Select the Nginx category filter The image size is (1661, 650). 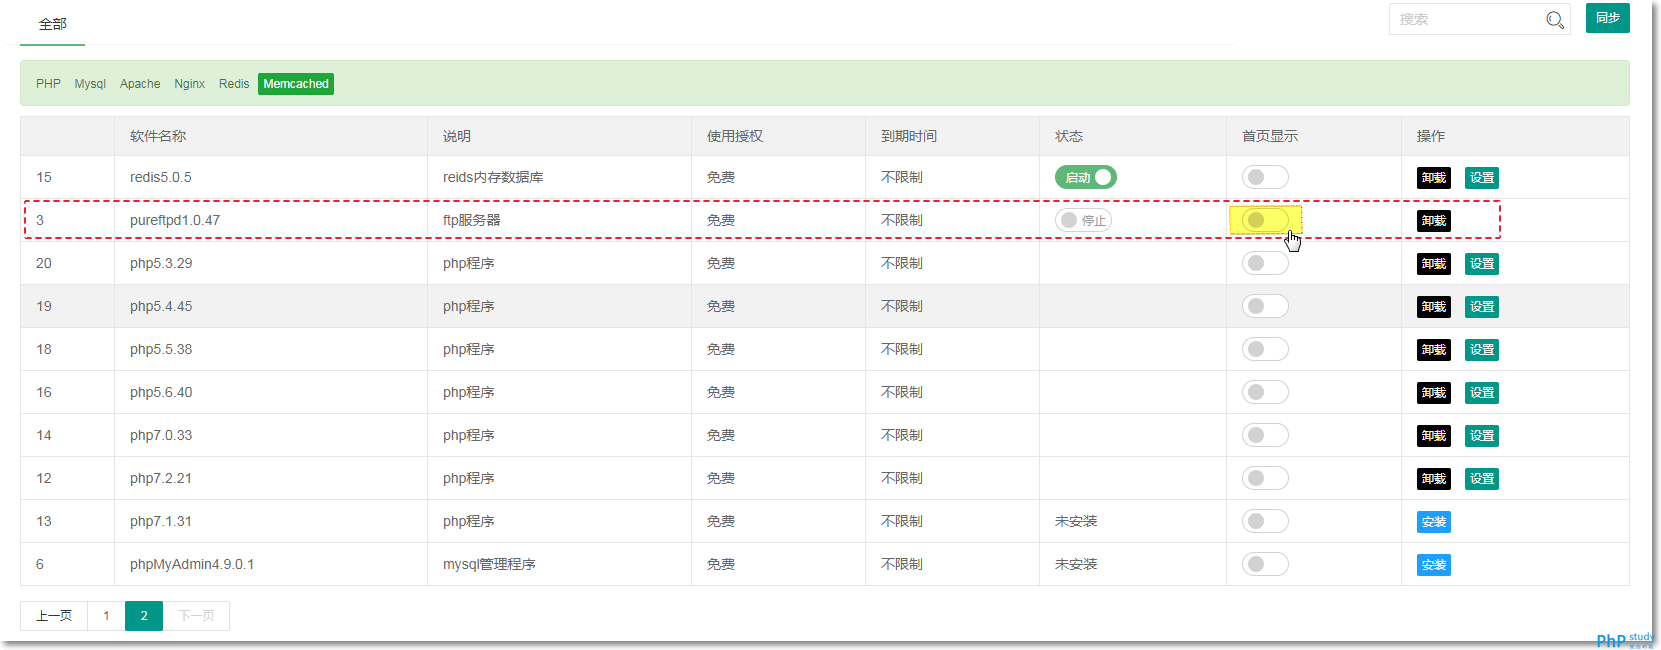coord(189,84)
